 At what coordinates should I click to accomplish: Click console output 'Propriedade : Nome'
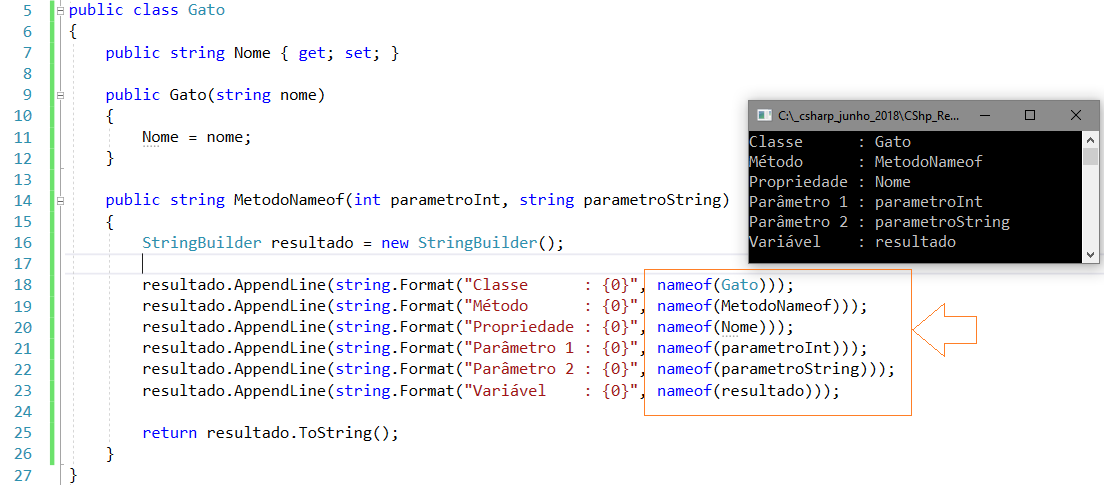pos(830,182)
